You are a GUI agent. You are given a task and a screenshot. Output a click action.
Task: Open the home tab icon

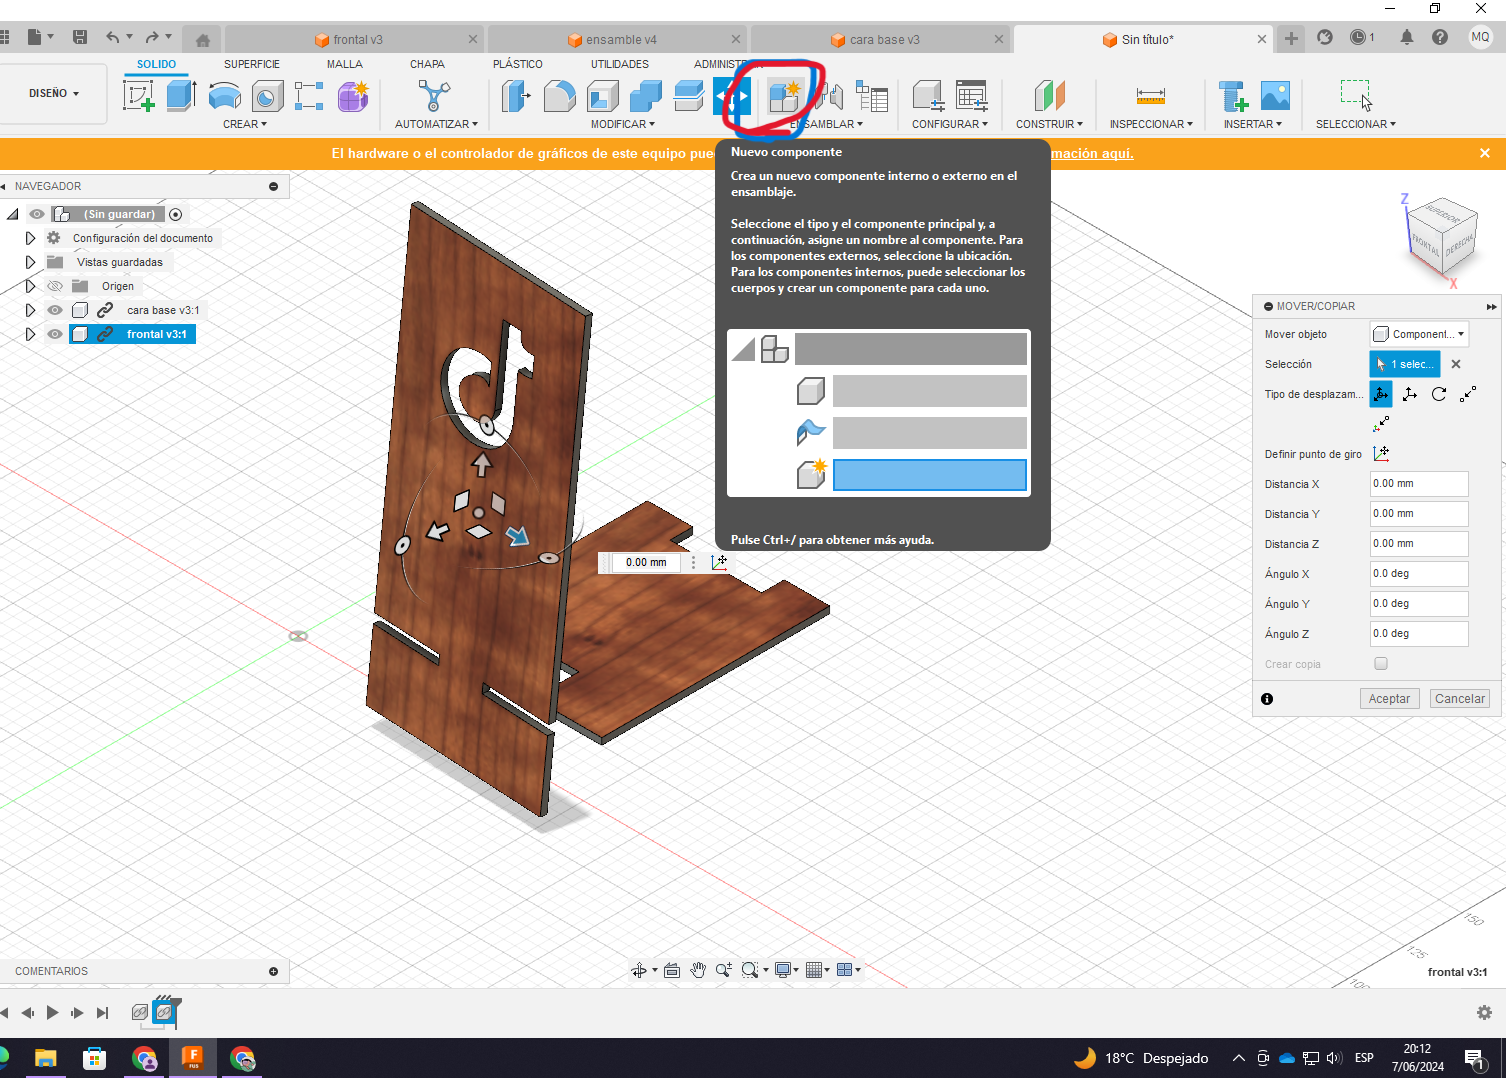203,40
